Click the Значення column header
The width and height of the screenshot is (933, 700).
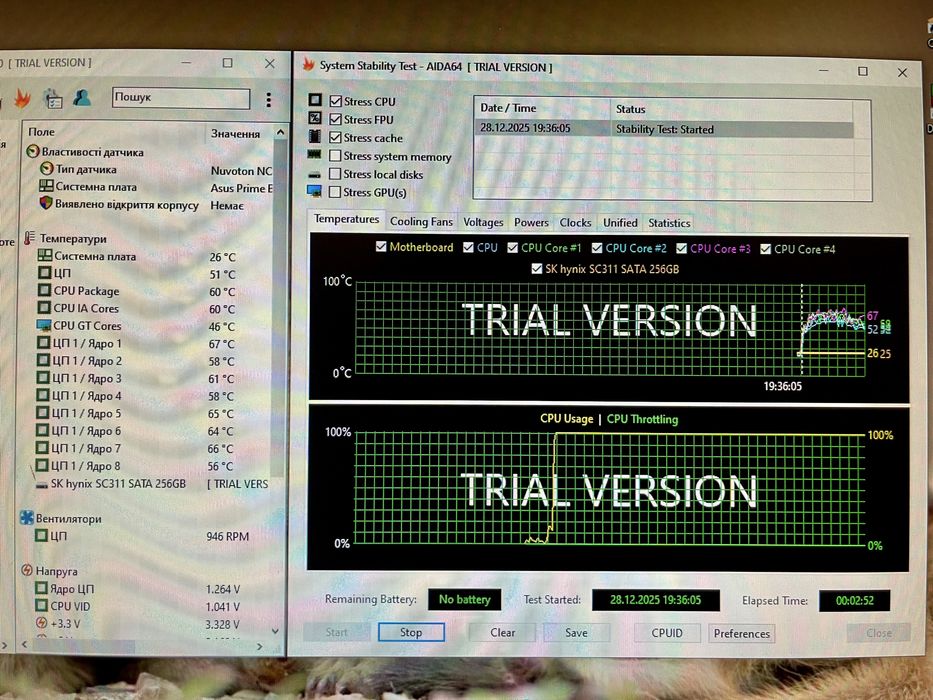coord(240,133)
